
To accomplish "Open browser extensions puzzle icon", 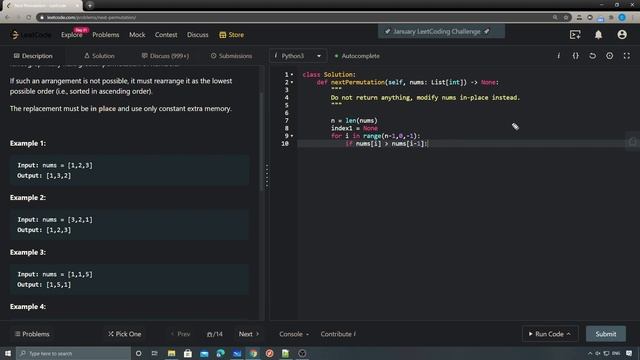I will 611,17.
